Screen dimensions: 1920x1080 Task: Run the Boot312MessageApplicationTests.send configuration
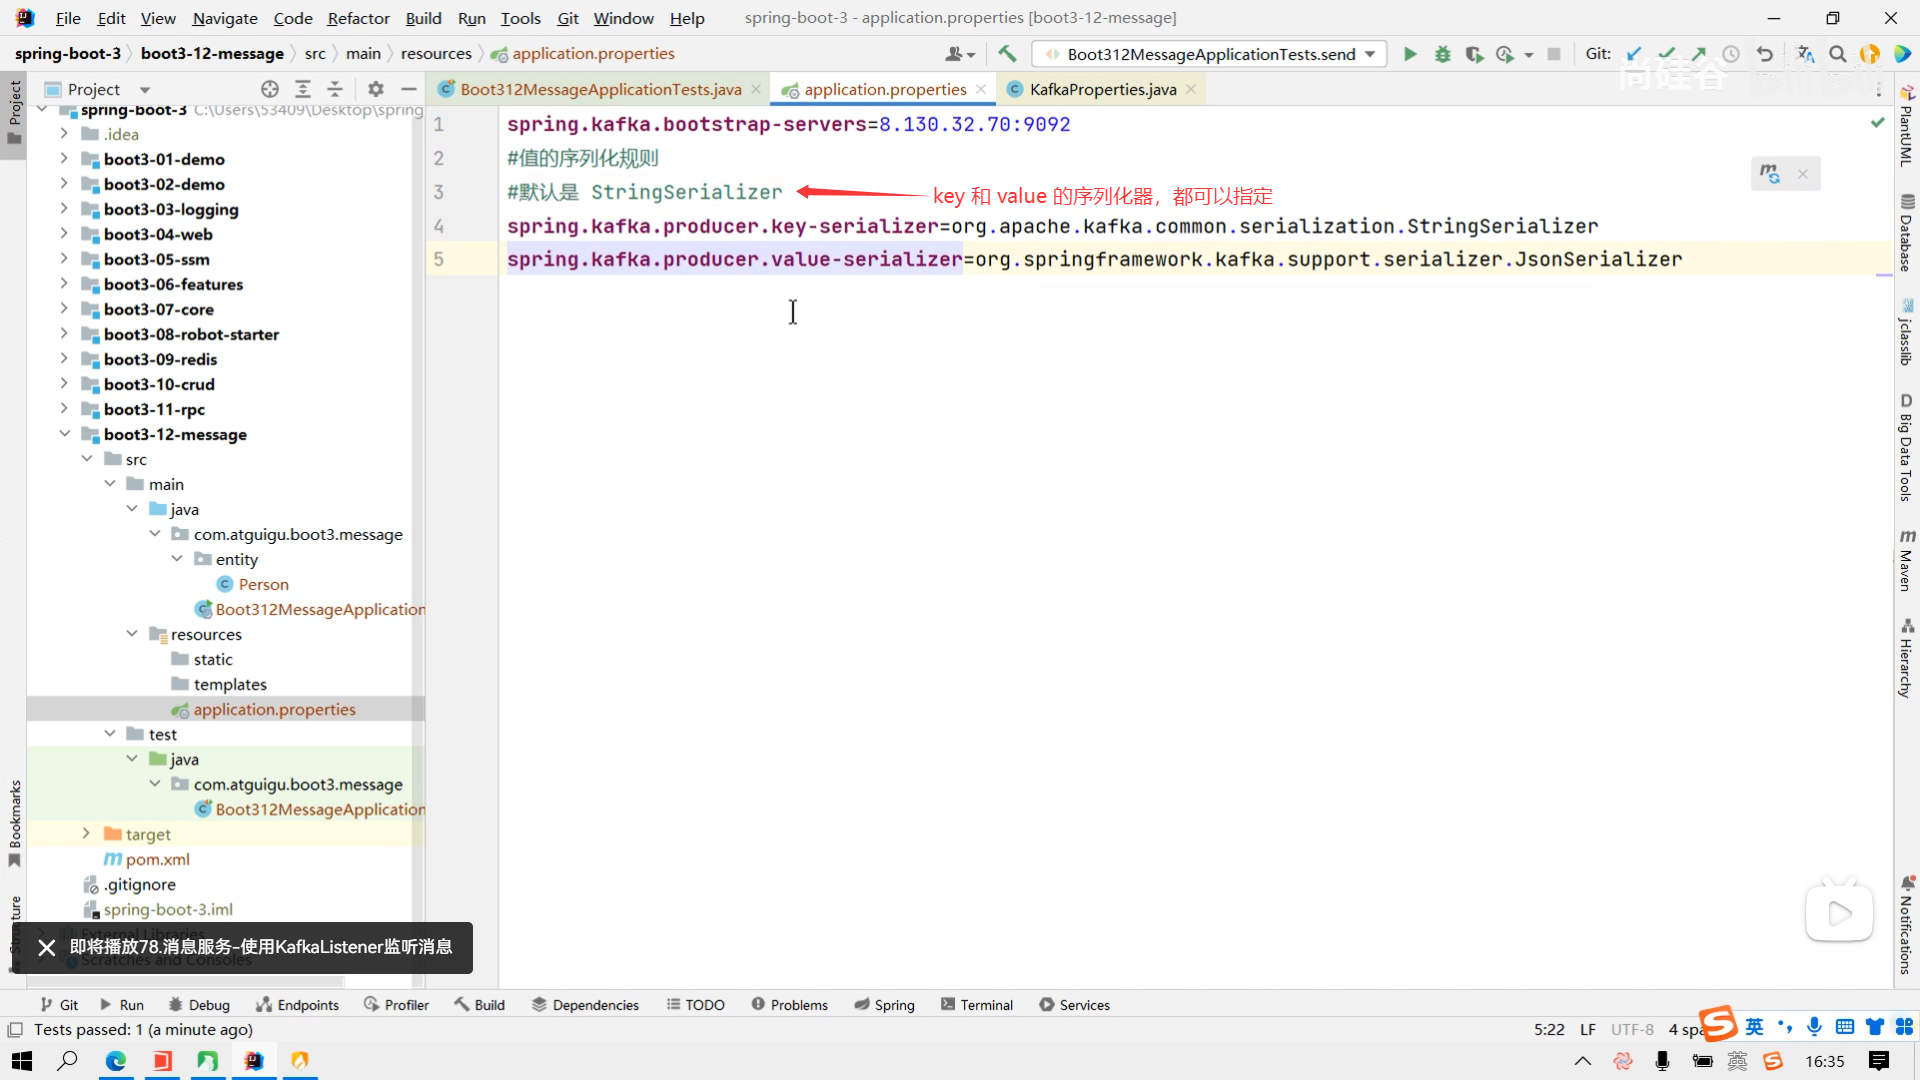pyautogui.click(x=1410, y=54)
